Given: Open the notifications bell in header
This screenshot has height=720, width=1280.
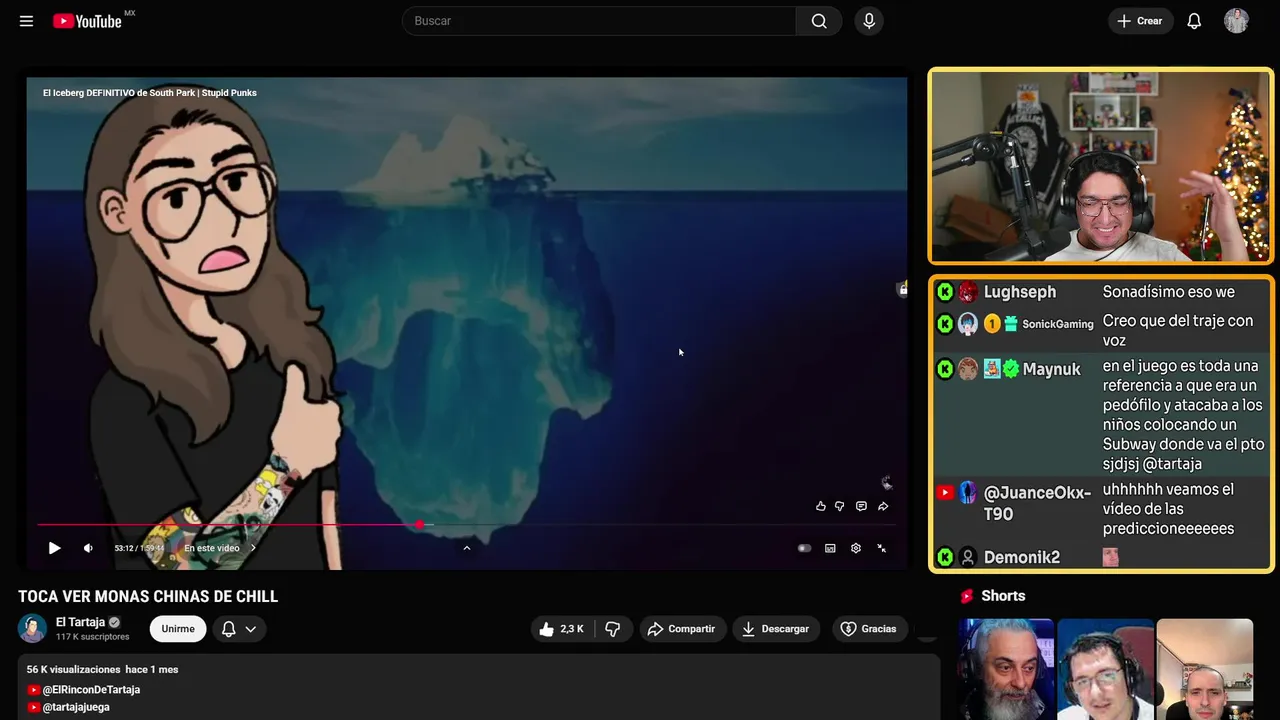Looking at the screenshot, I should [1194, 21].
